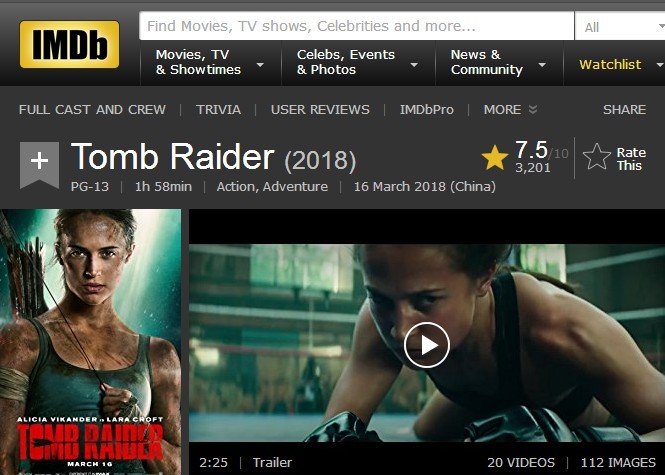Click the SHARE button

pos(624,109)
